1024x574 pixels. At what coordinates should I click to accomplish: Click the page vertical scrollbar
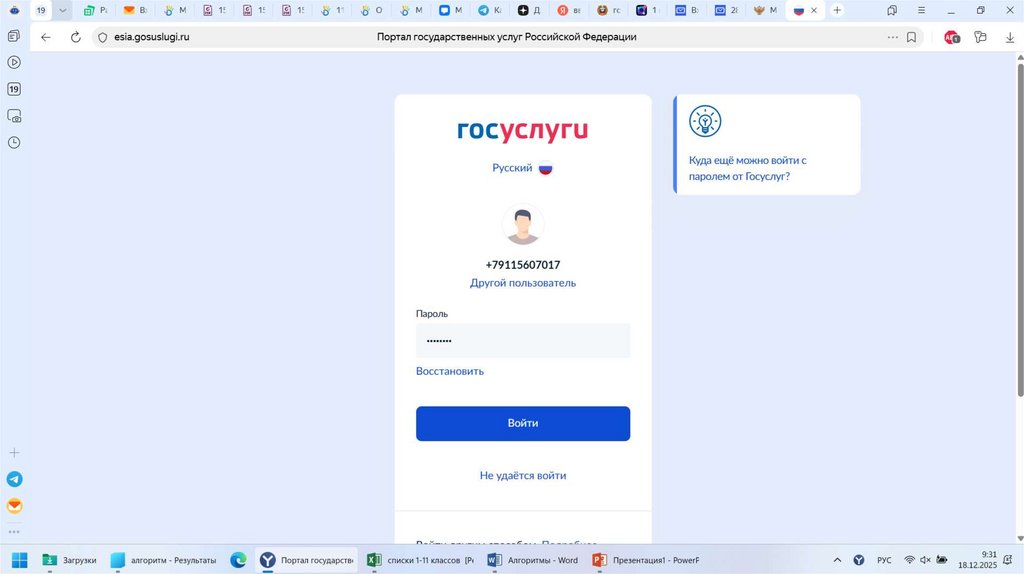1019,229
